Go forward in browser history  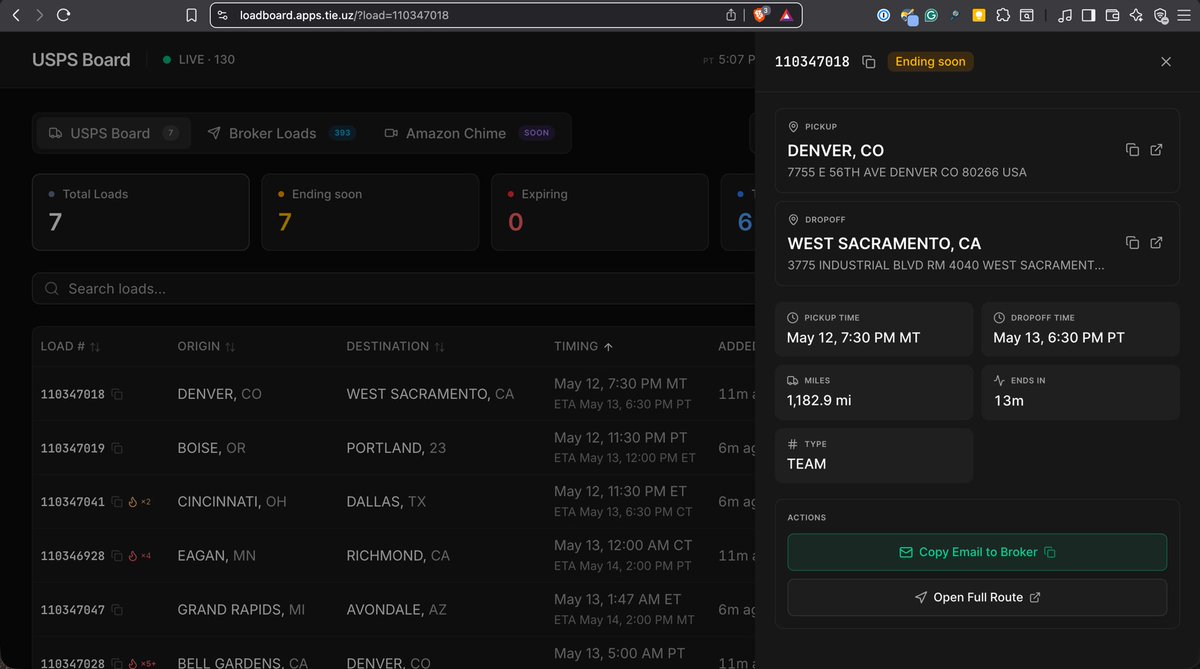pyautogui.click(x=39, y=15)
